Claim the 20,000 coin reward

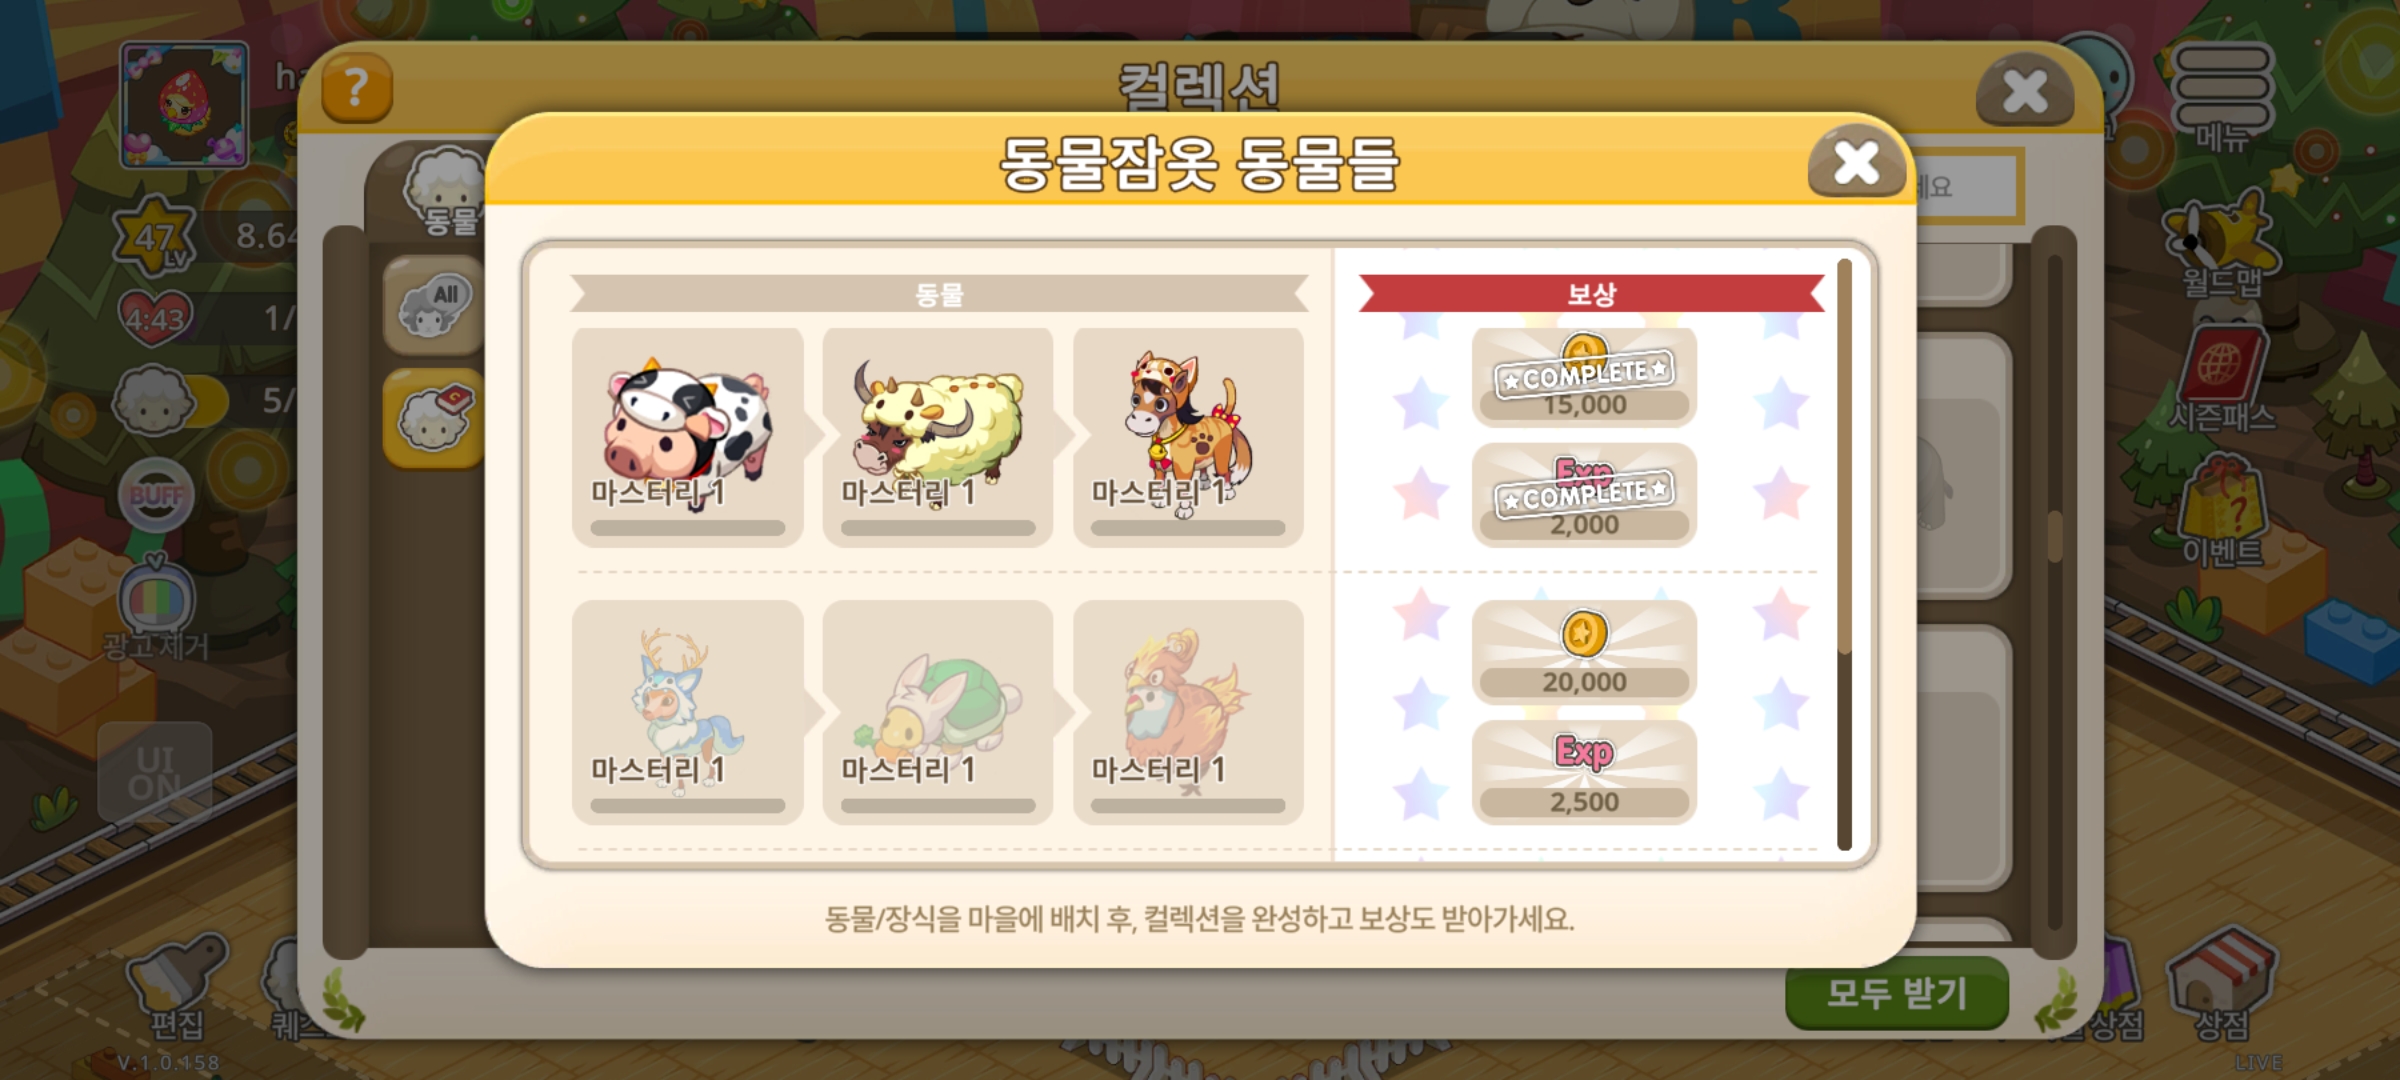1584,652
